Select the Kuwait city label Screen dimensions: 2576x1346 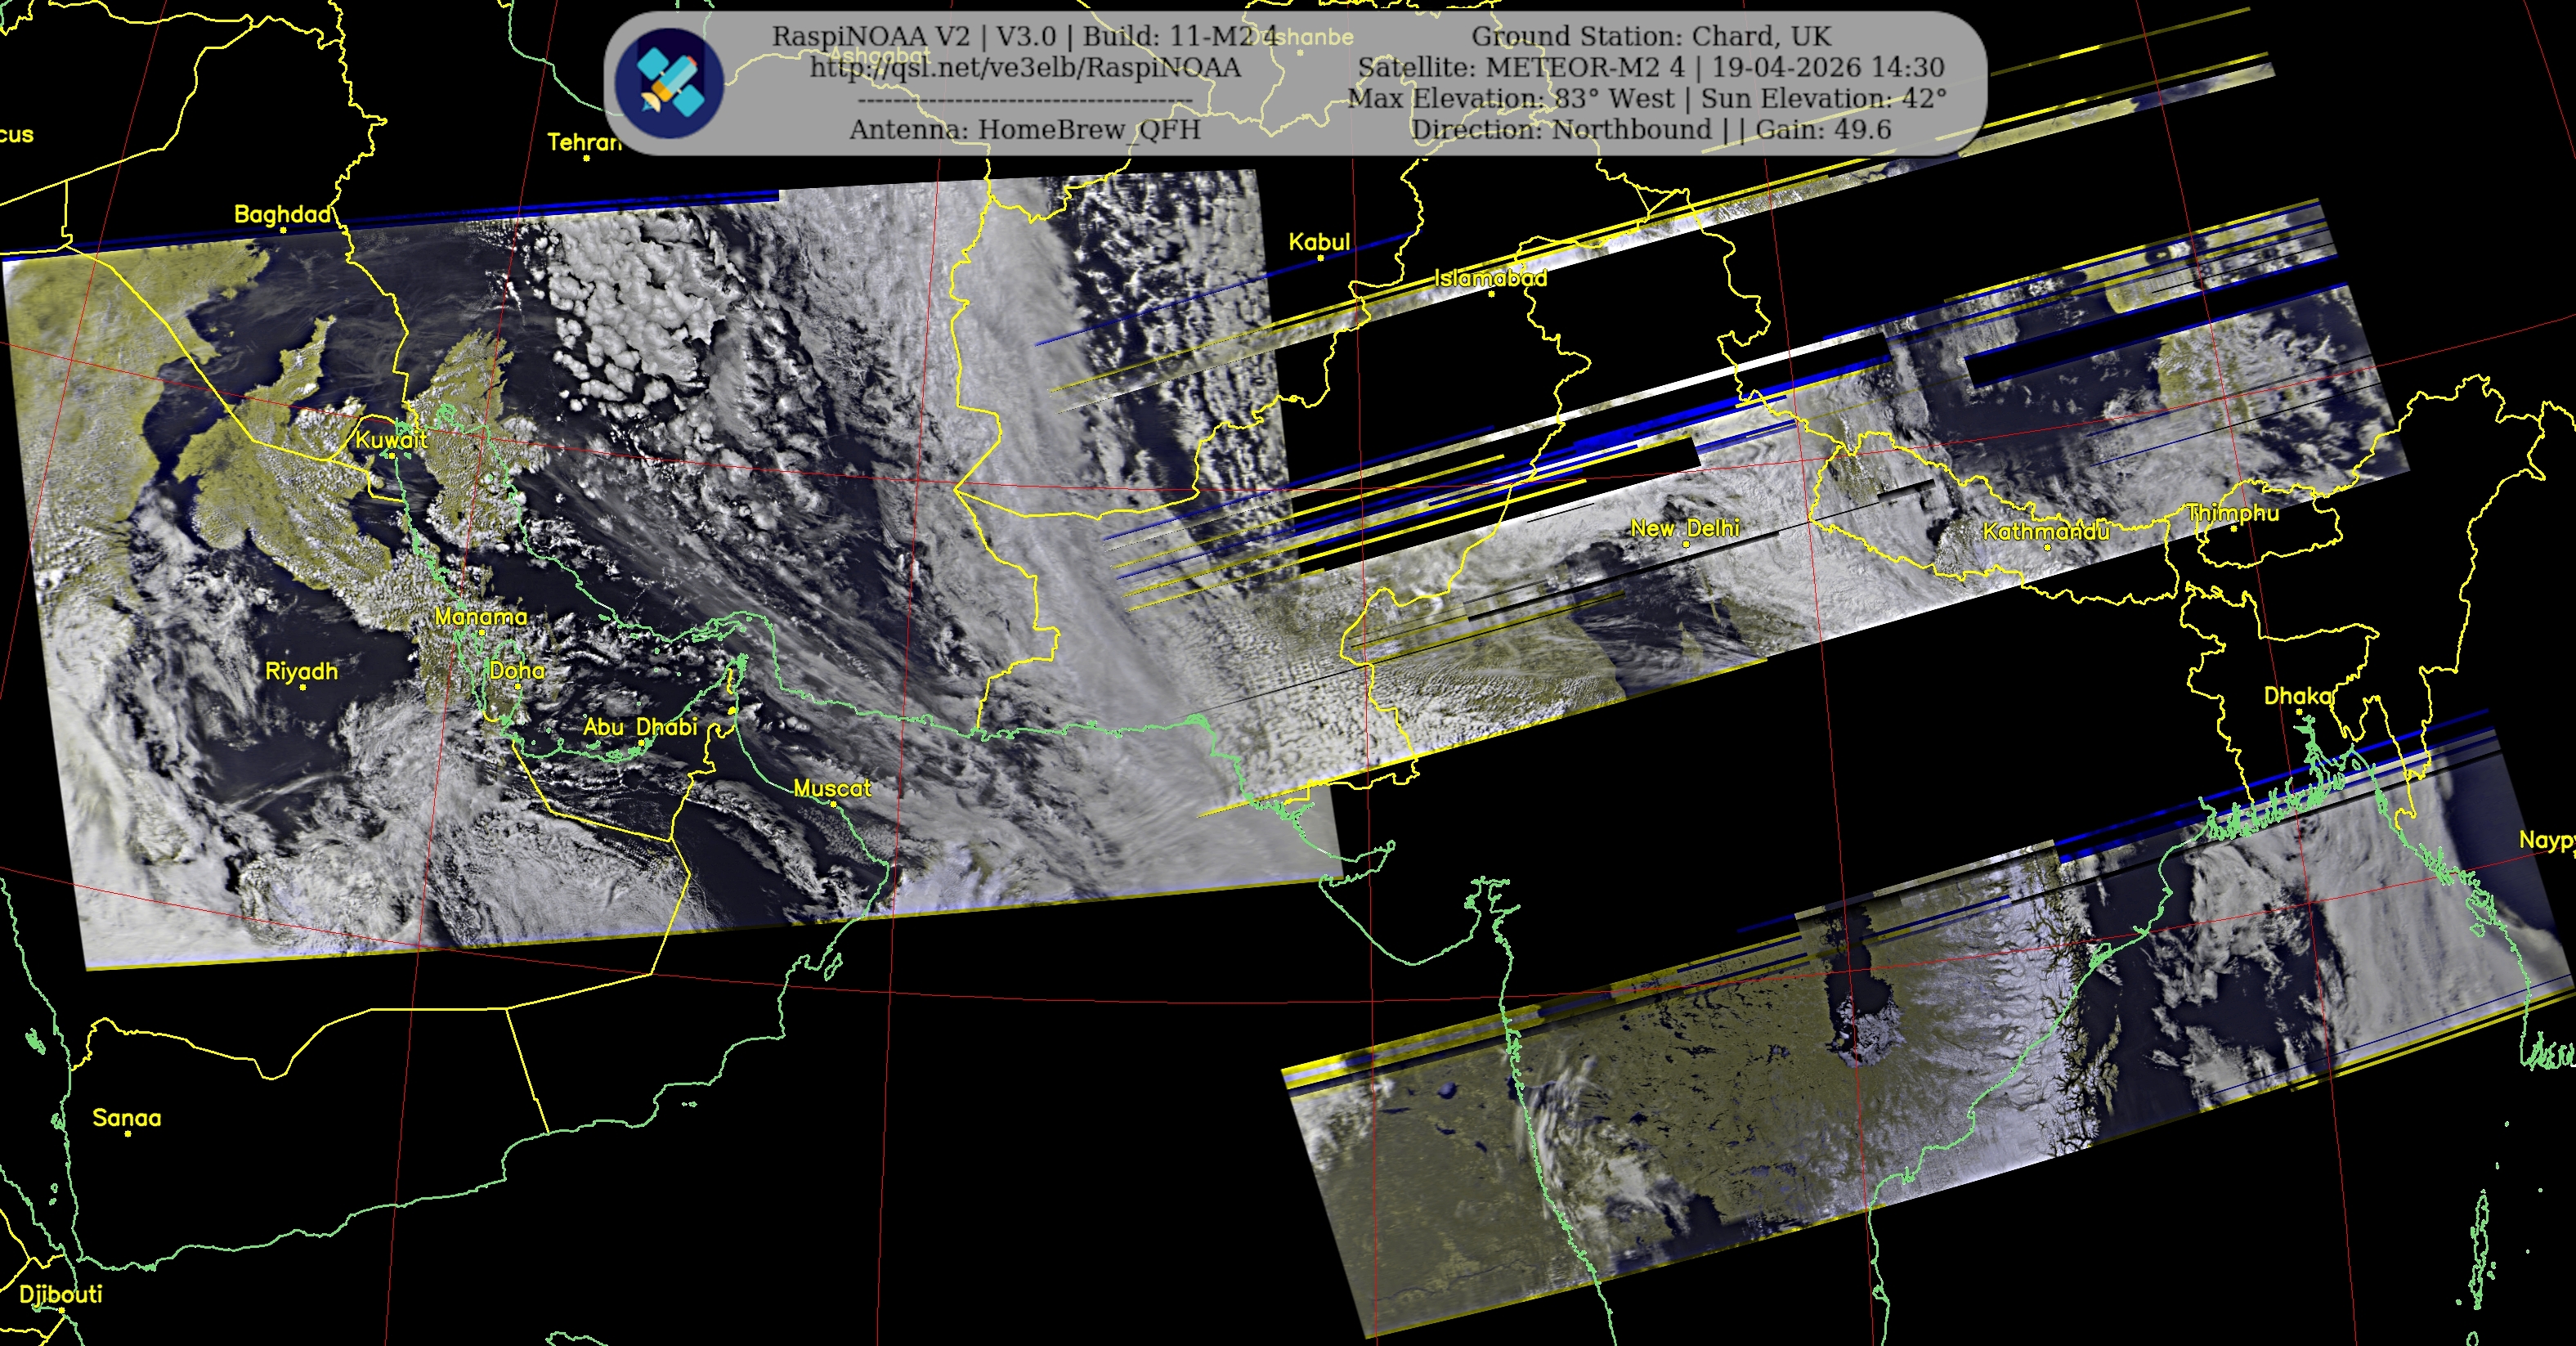coord(391,440)
